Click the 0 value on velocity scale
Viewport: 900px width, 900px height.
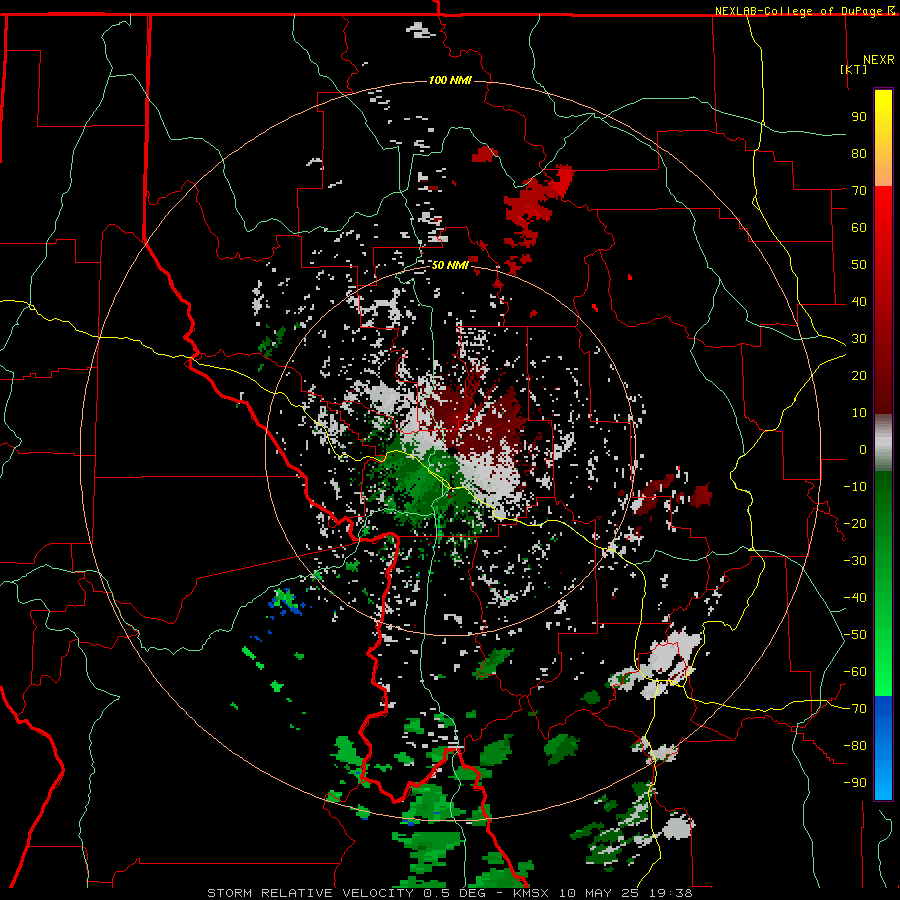[863, 450]
